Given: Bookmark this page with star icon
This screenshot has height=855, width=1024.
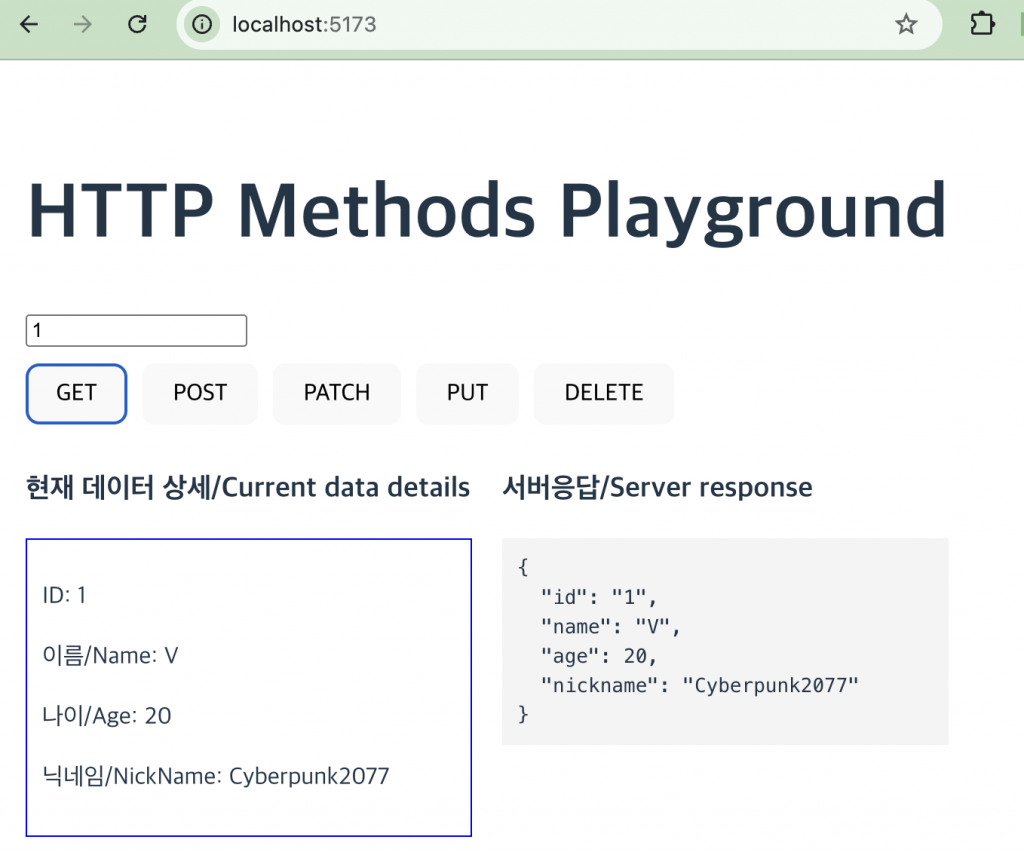Looking at the screenshot, I should click(906, 25).
